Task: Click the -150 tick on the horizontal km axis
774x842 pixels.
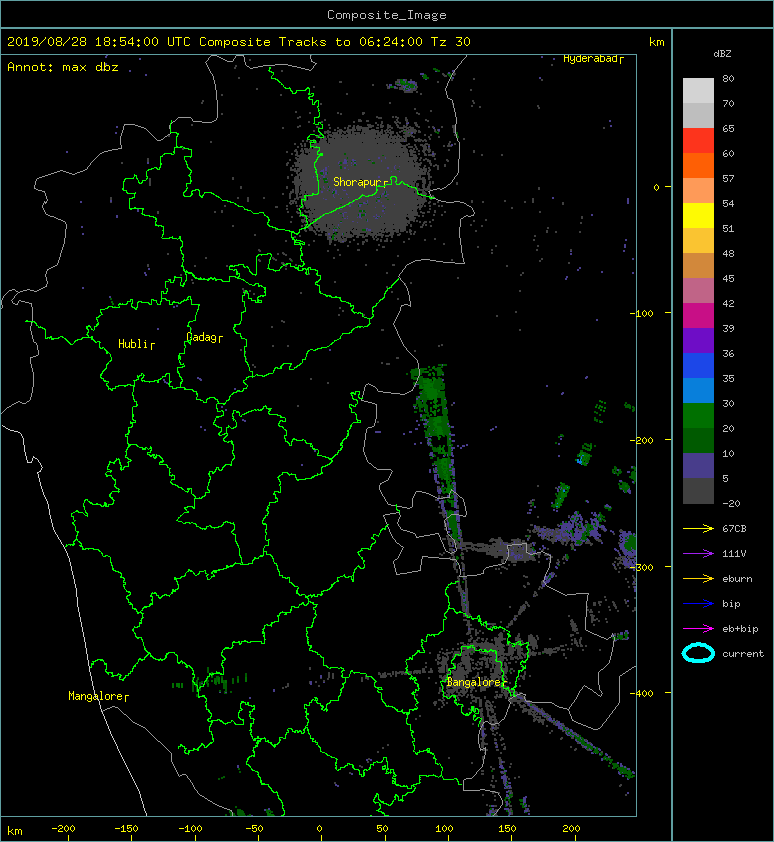Action: click(x=127, y=829)
